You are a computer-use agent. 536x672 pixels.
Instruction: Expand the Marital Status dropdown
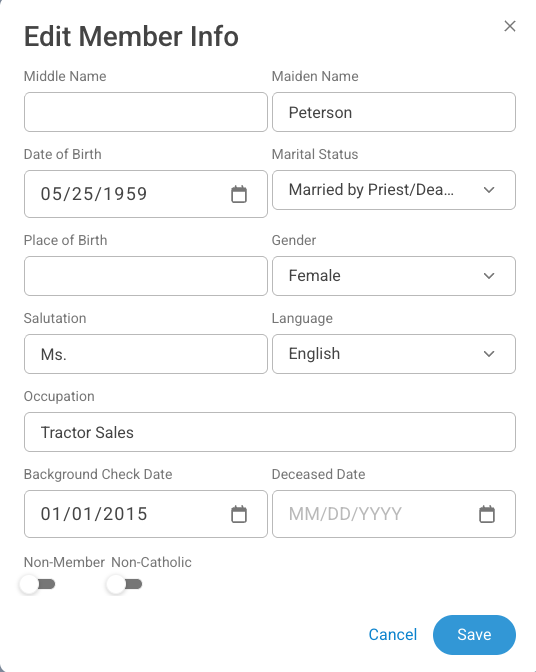[394, 190]
